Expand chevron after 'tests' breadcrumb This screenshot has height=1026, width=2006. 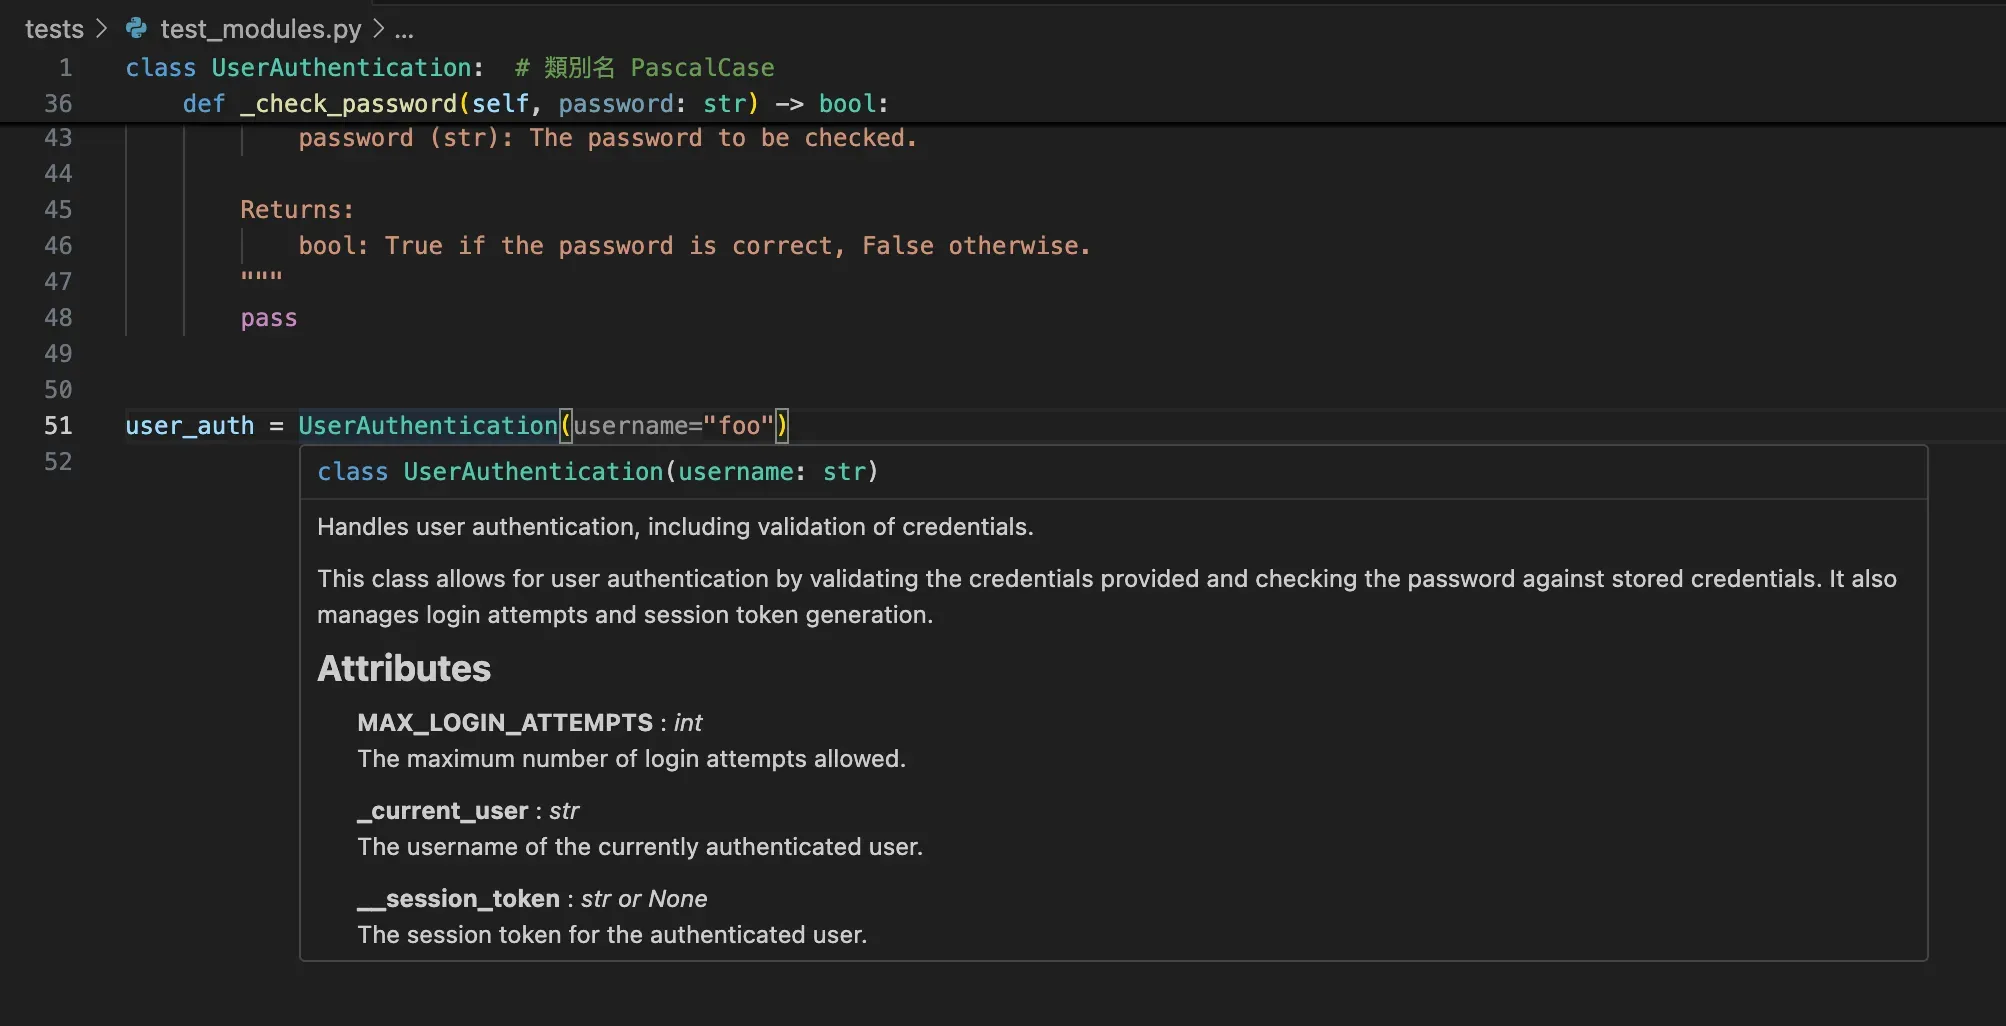tap(101, 29)
